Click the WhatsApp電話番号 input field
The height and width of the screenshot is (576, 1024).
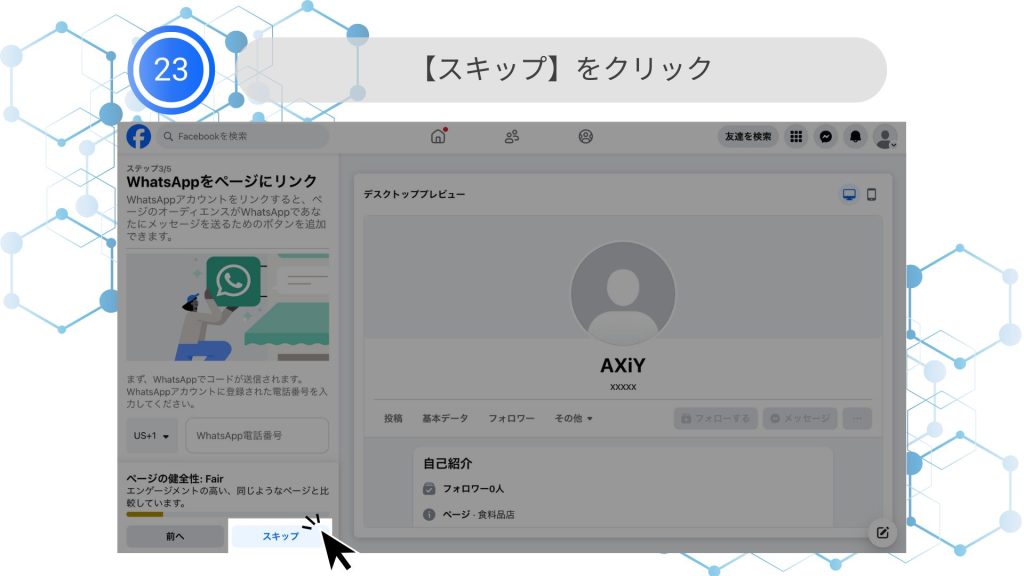tap(257, 436)
